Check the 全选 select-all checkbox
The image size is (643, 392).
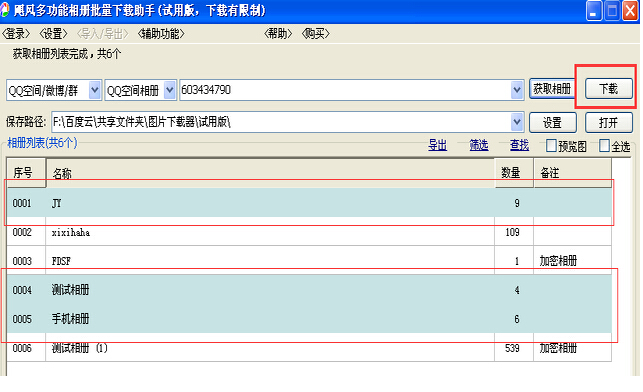click(x=604, y=145)
